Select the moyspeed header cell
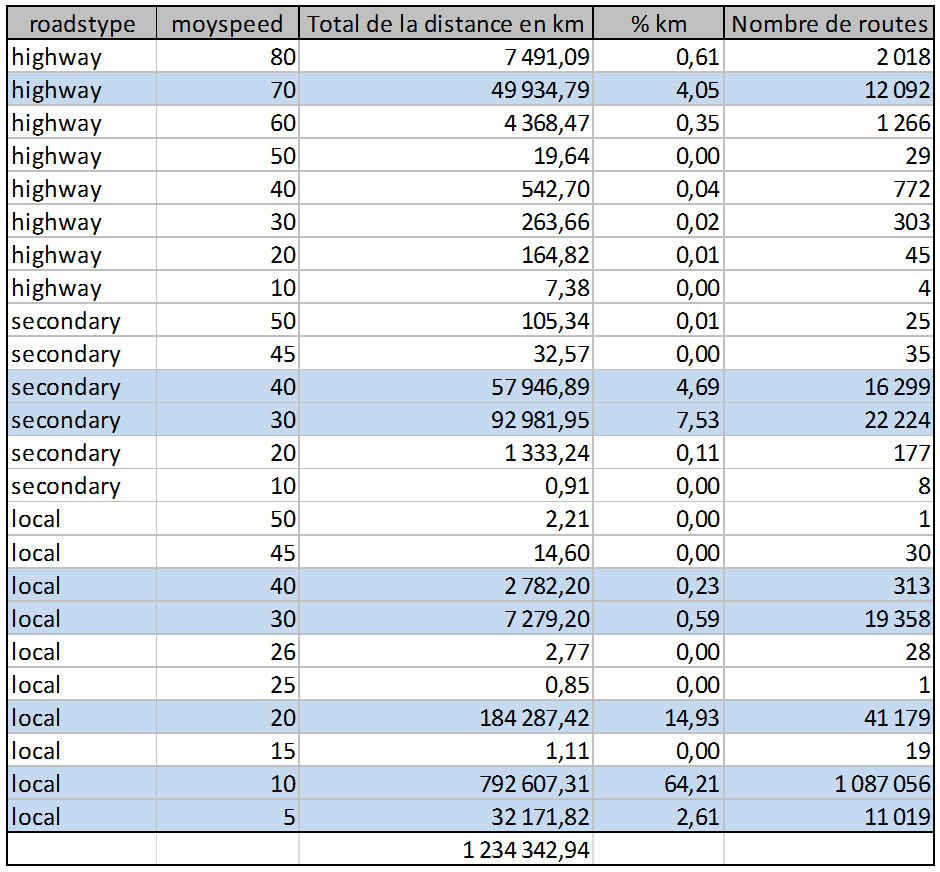940x872 pixels. pyautogui.click(x=227, y=24)
